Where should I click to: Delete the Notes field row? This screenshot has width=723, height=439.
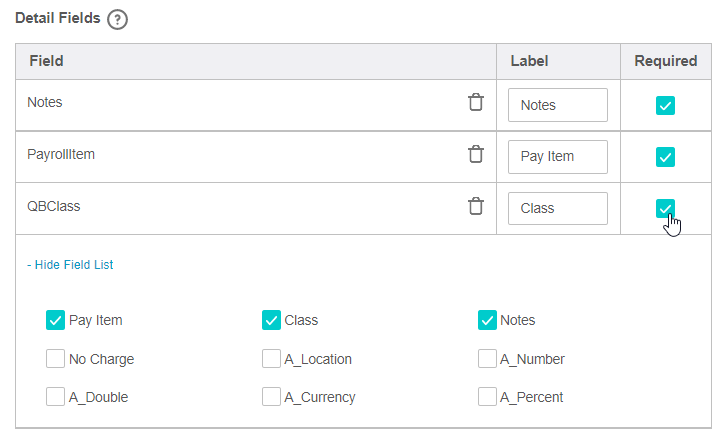pos(476,102)
